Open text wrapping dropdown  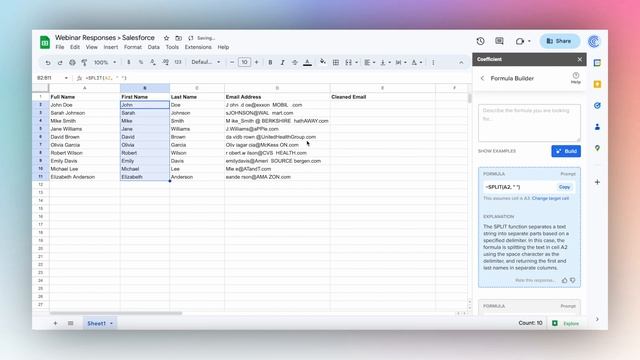click(400, 62)
